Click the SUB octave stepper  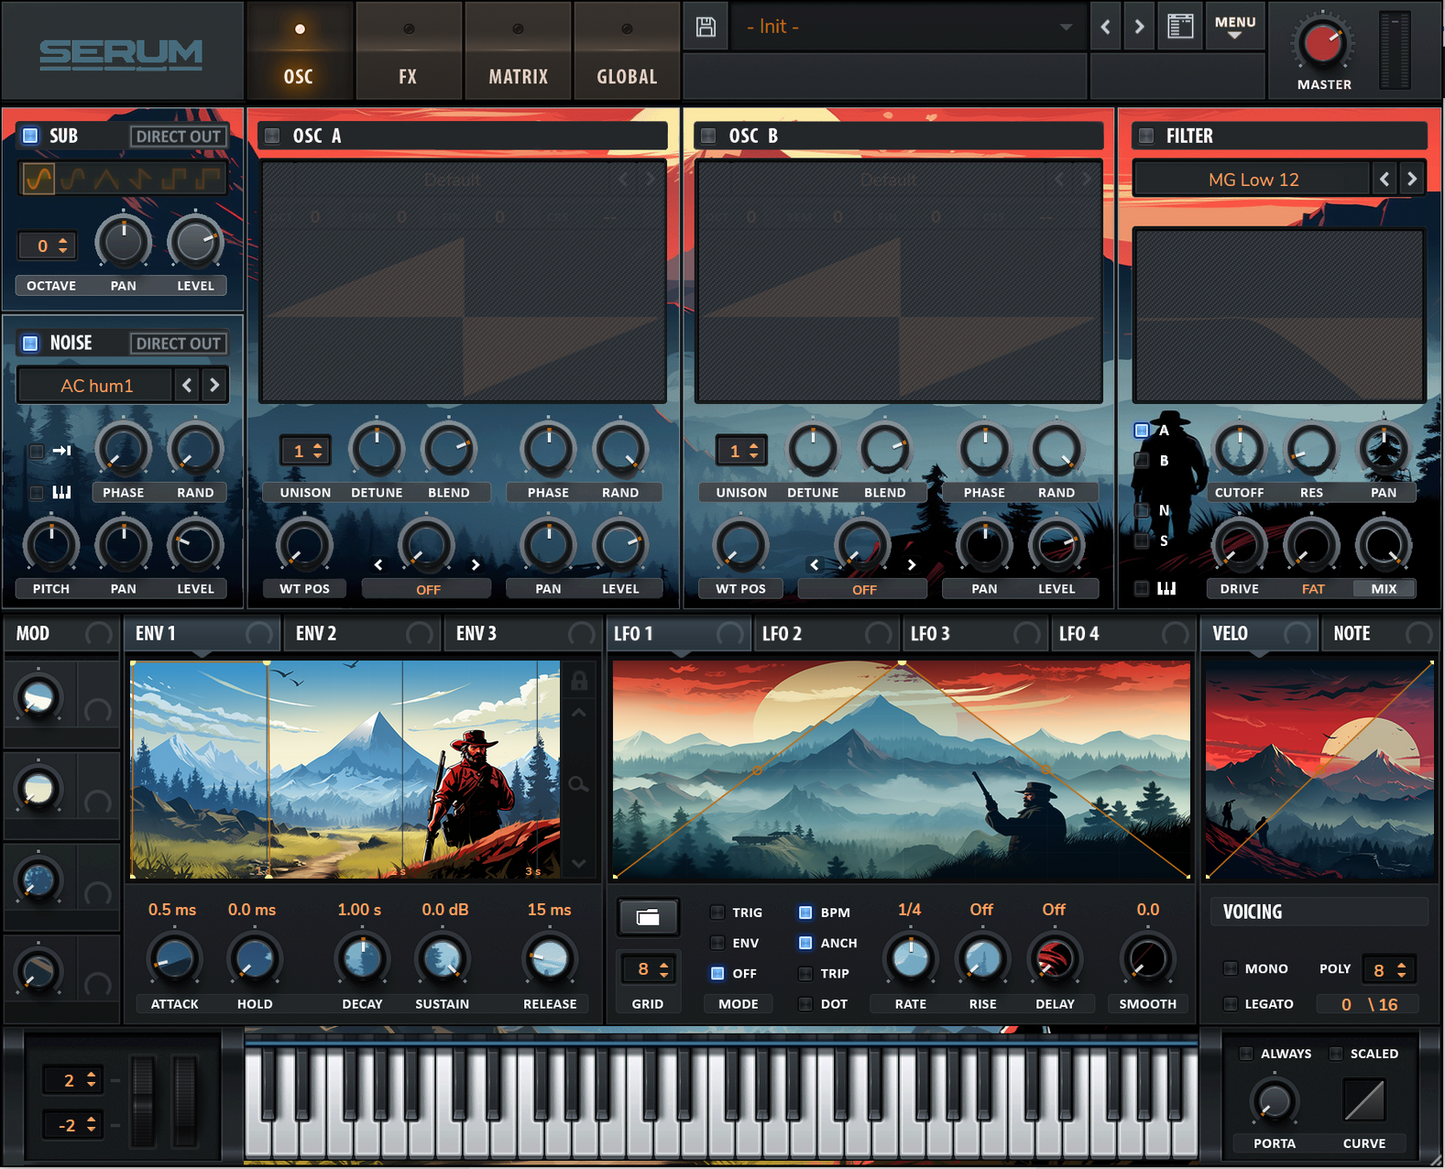46,245
